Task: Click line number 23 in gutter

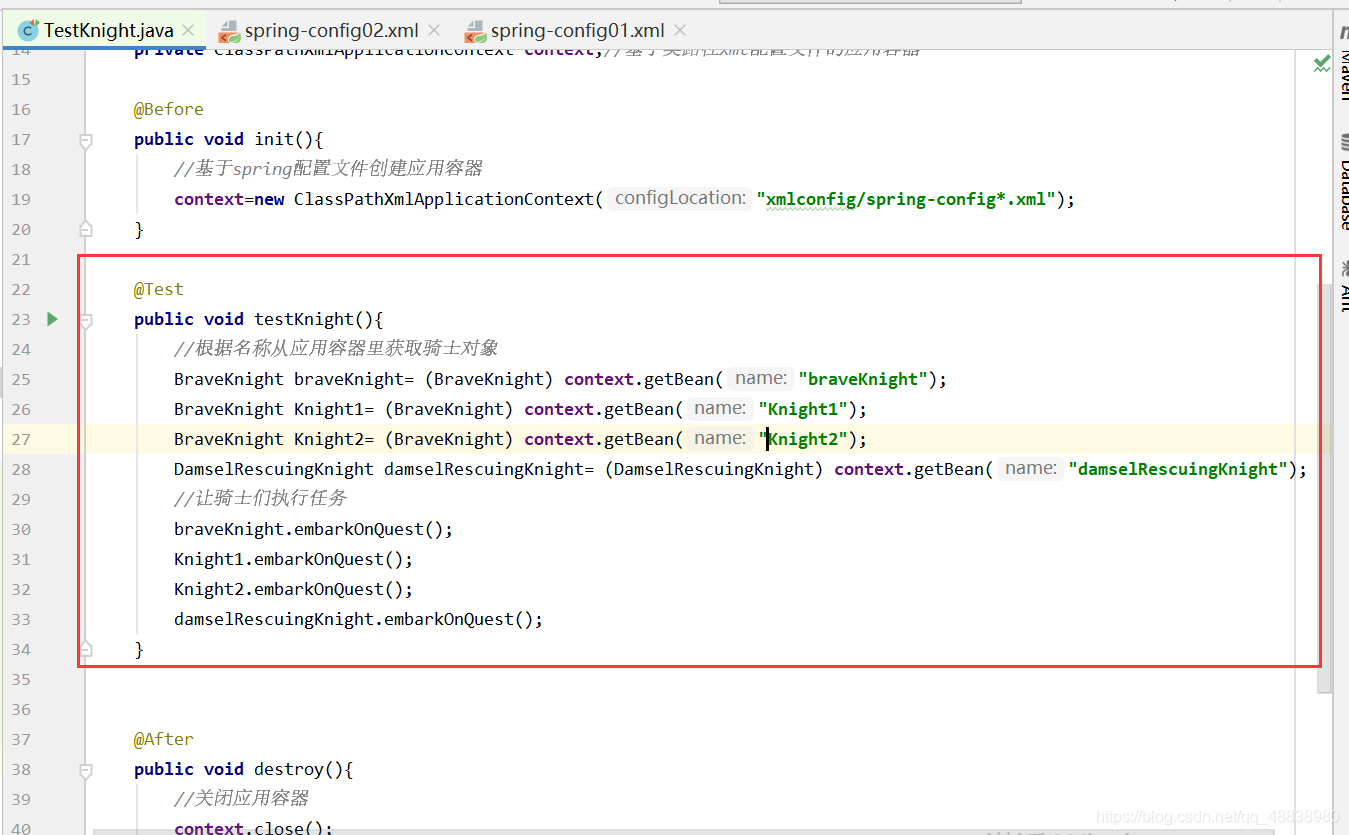Action: 21,319
